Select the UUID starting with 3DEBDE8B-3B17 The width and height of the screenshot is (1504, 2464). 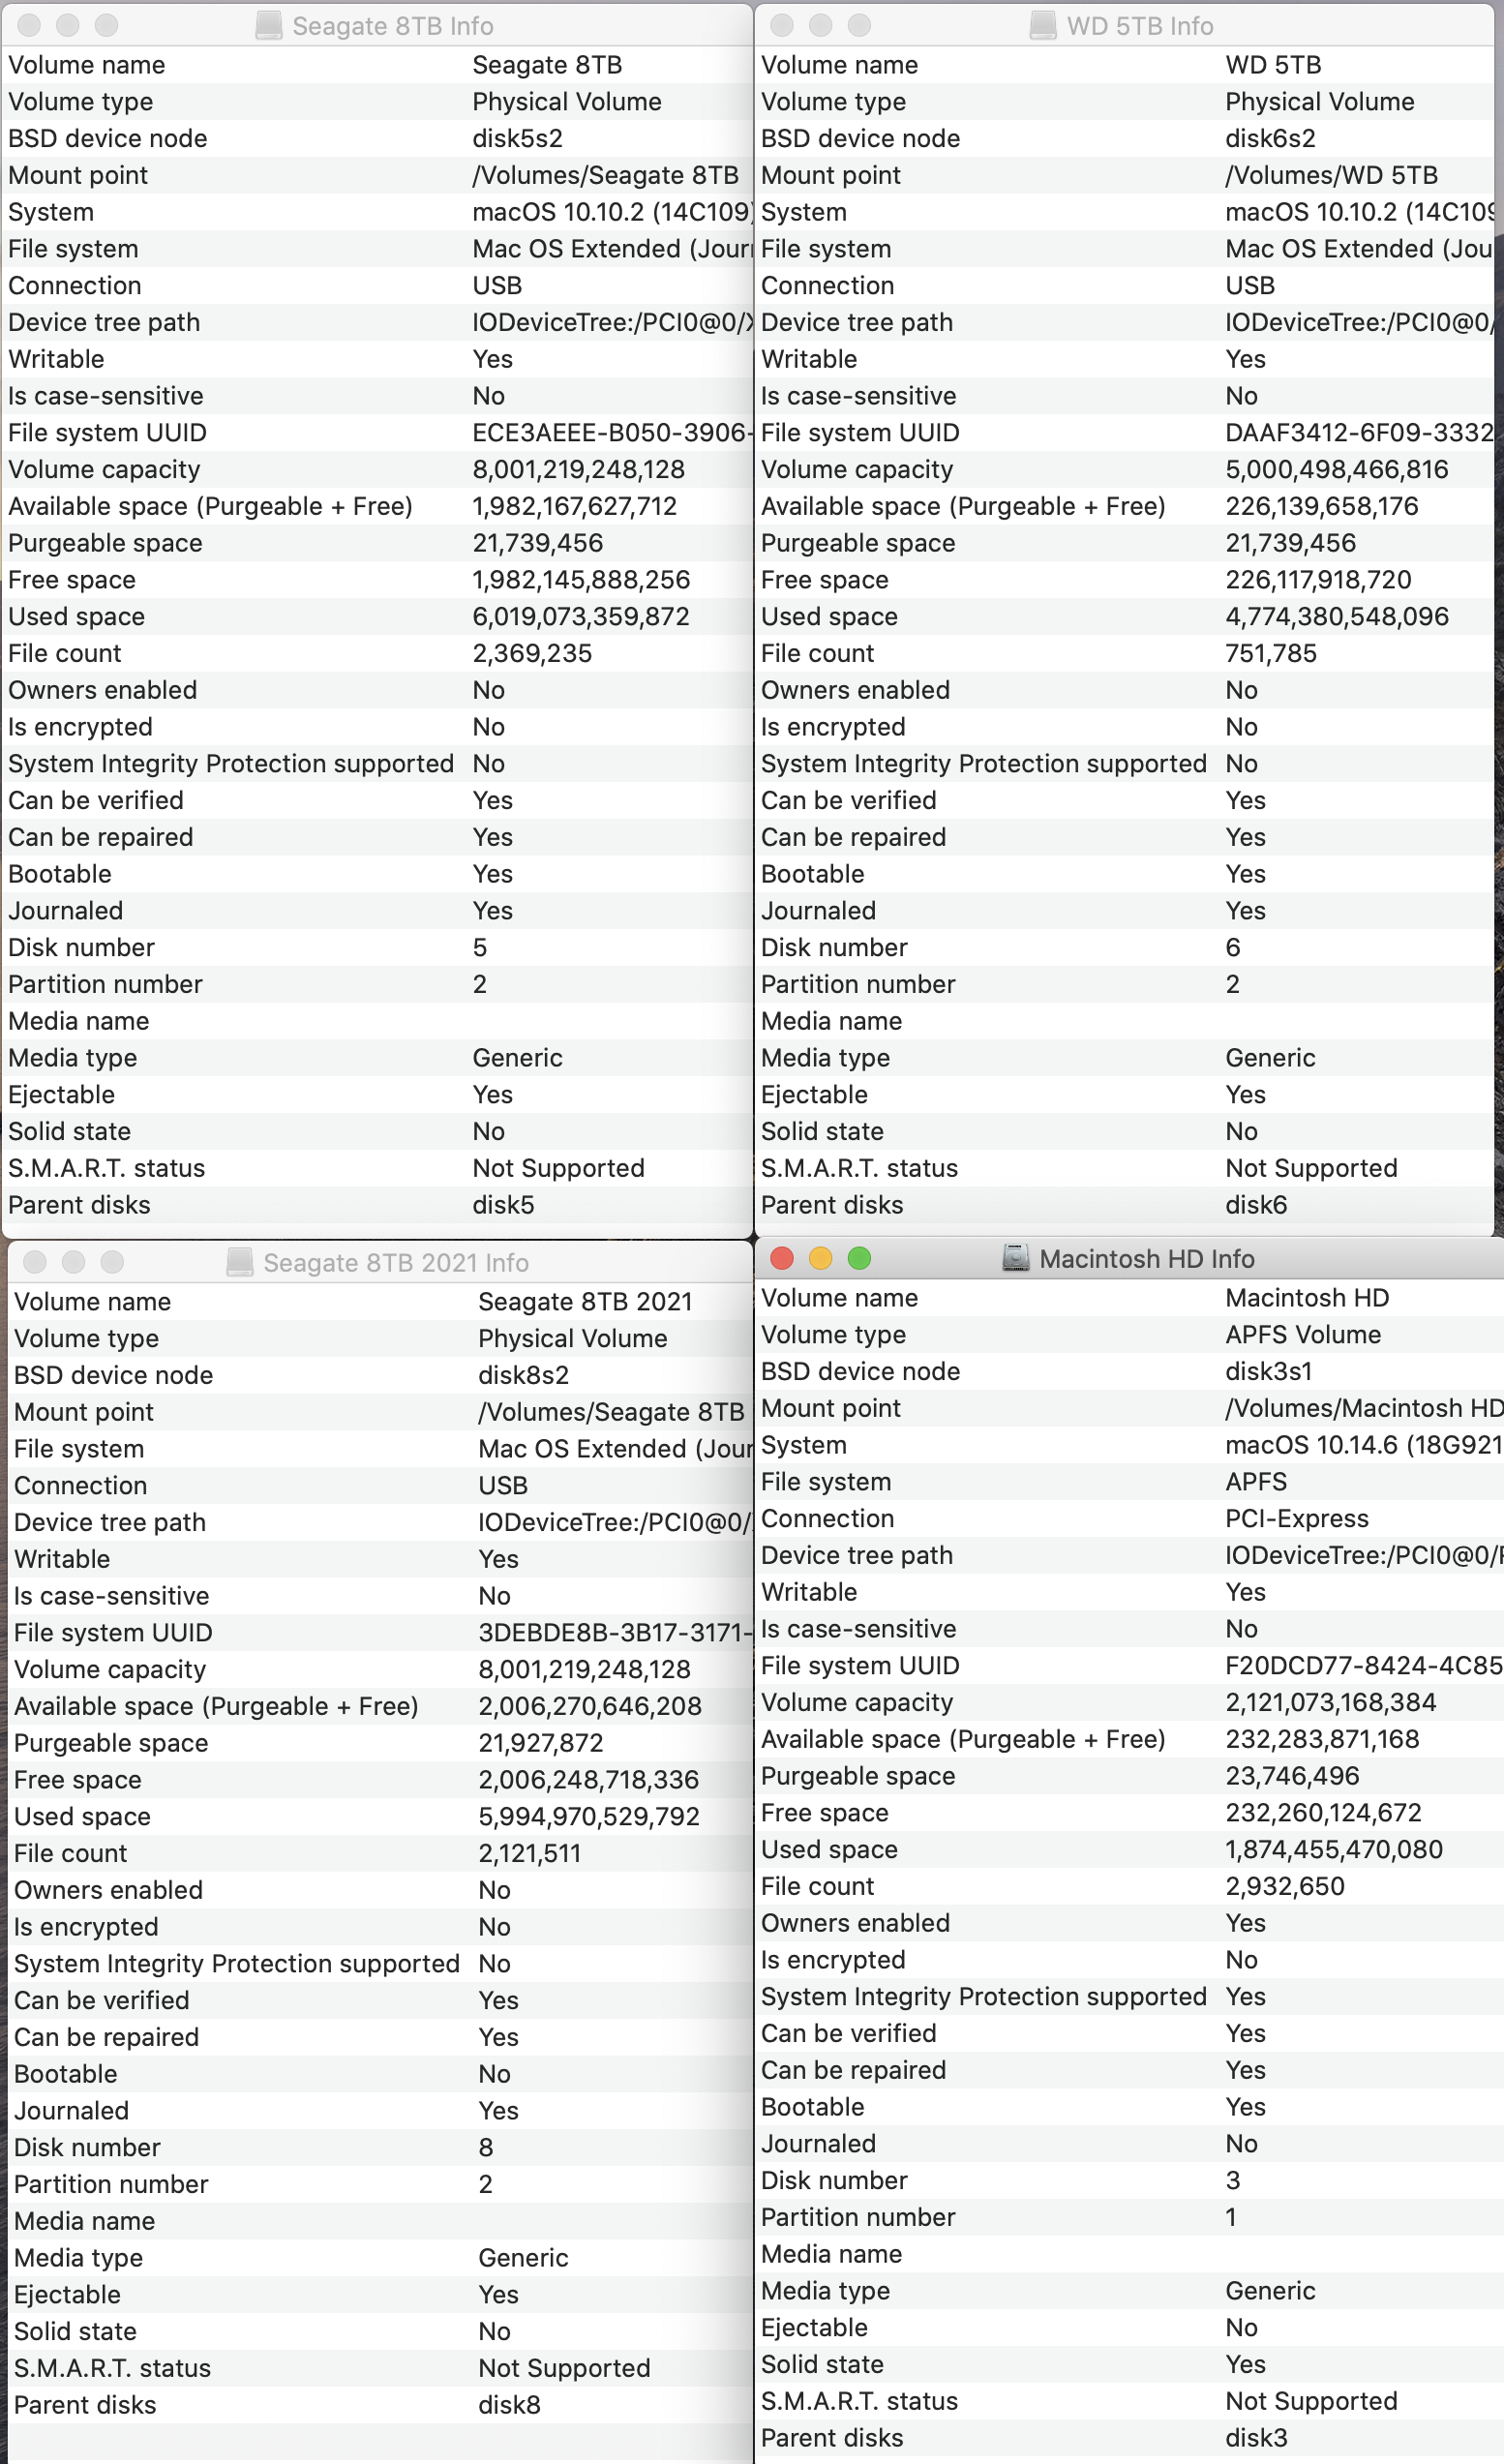coord(615,1633)
